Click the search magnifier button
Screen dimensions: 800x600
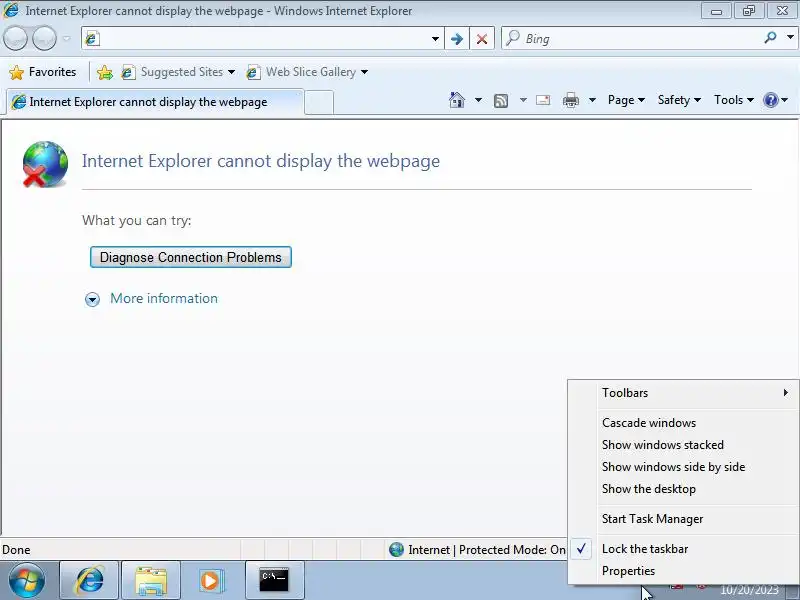770,38
